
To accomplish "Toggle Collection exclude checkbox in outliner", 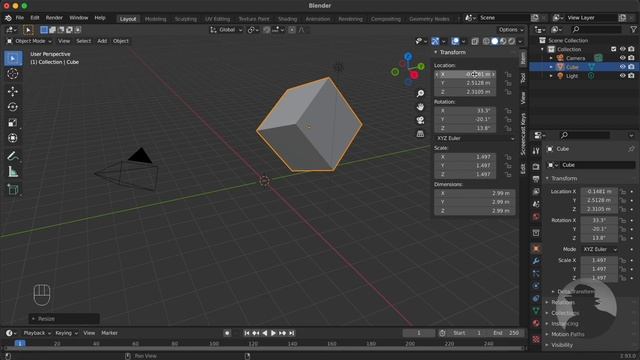I will coord(613,49).
